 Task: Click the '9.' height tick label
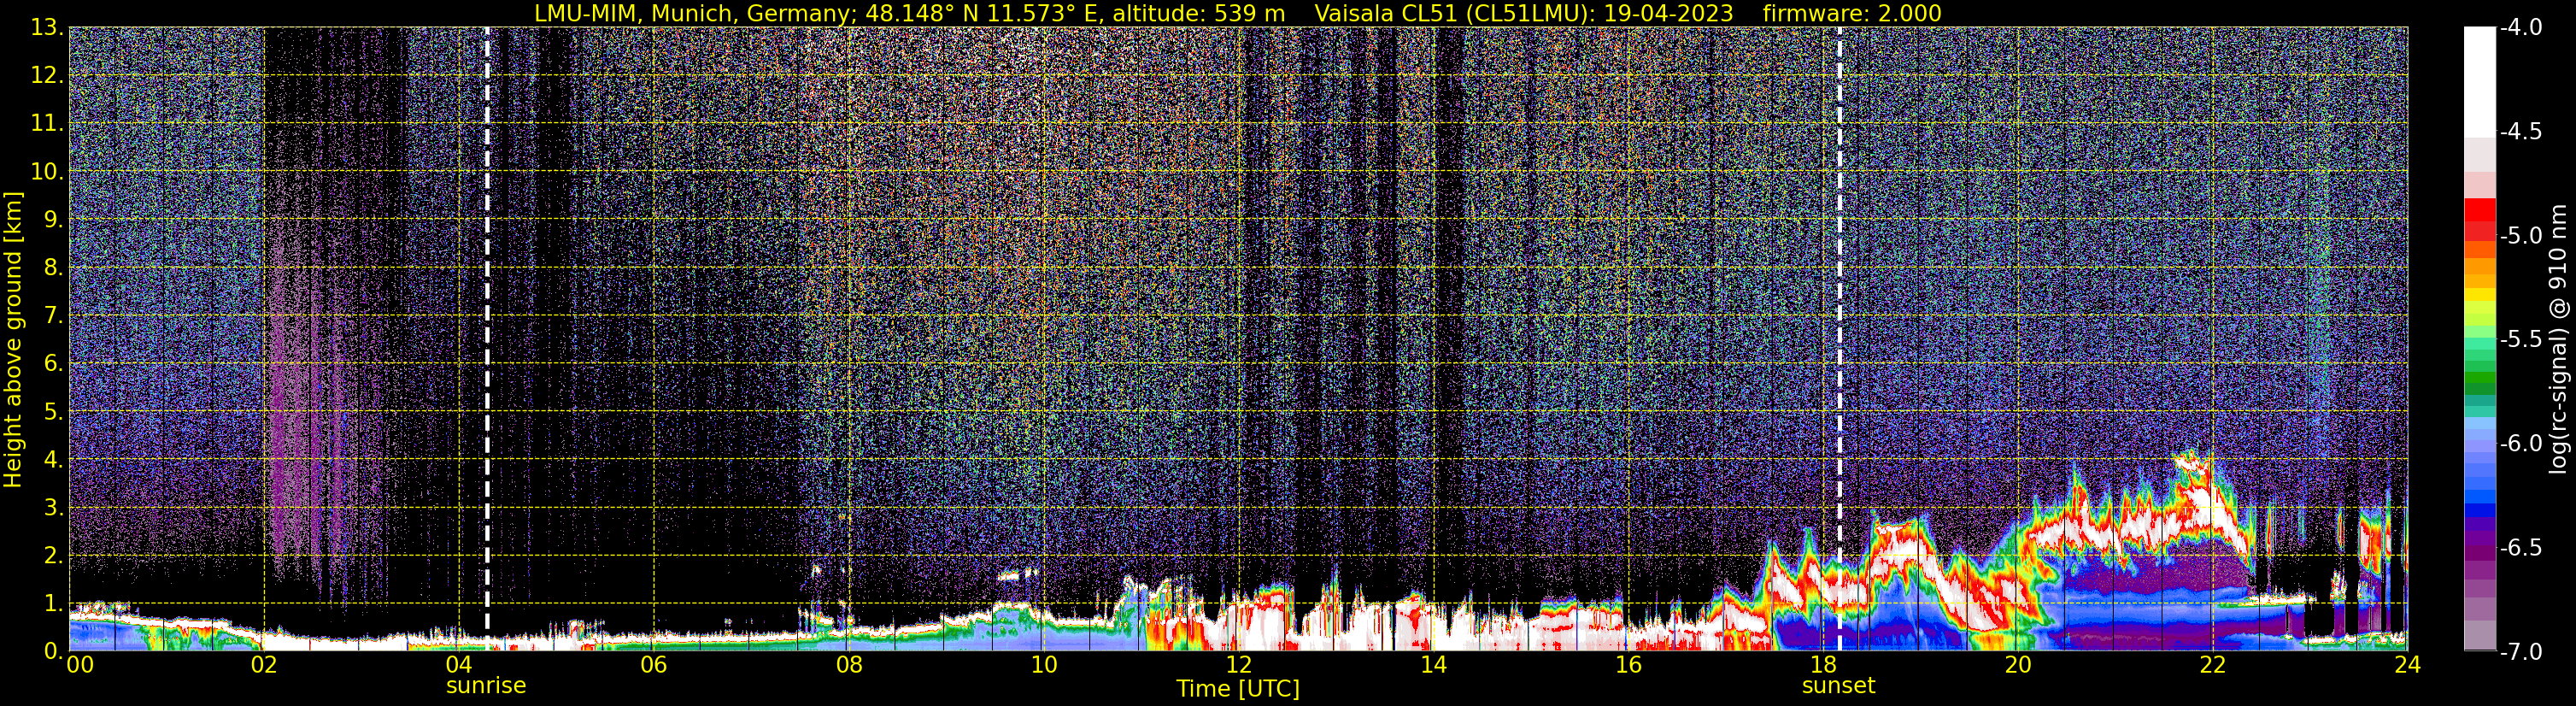point(53,220)
